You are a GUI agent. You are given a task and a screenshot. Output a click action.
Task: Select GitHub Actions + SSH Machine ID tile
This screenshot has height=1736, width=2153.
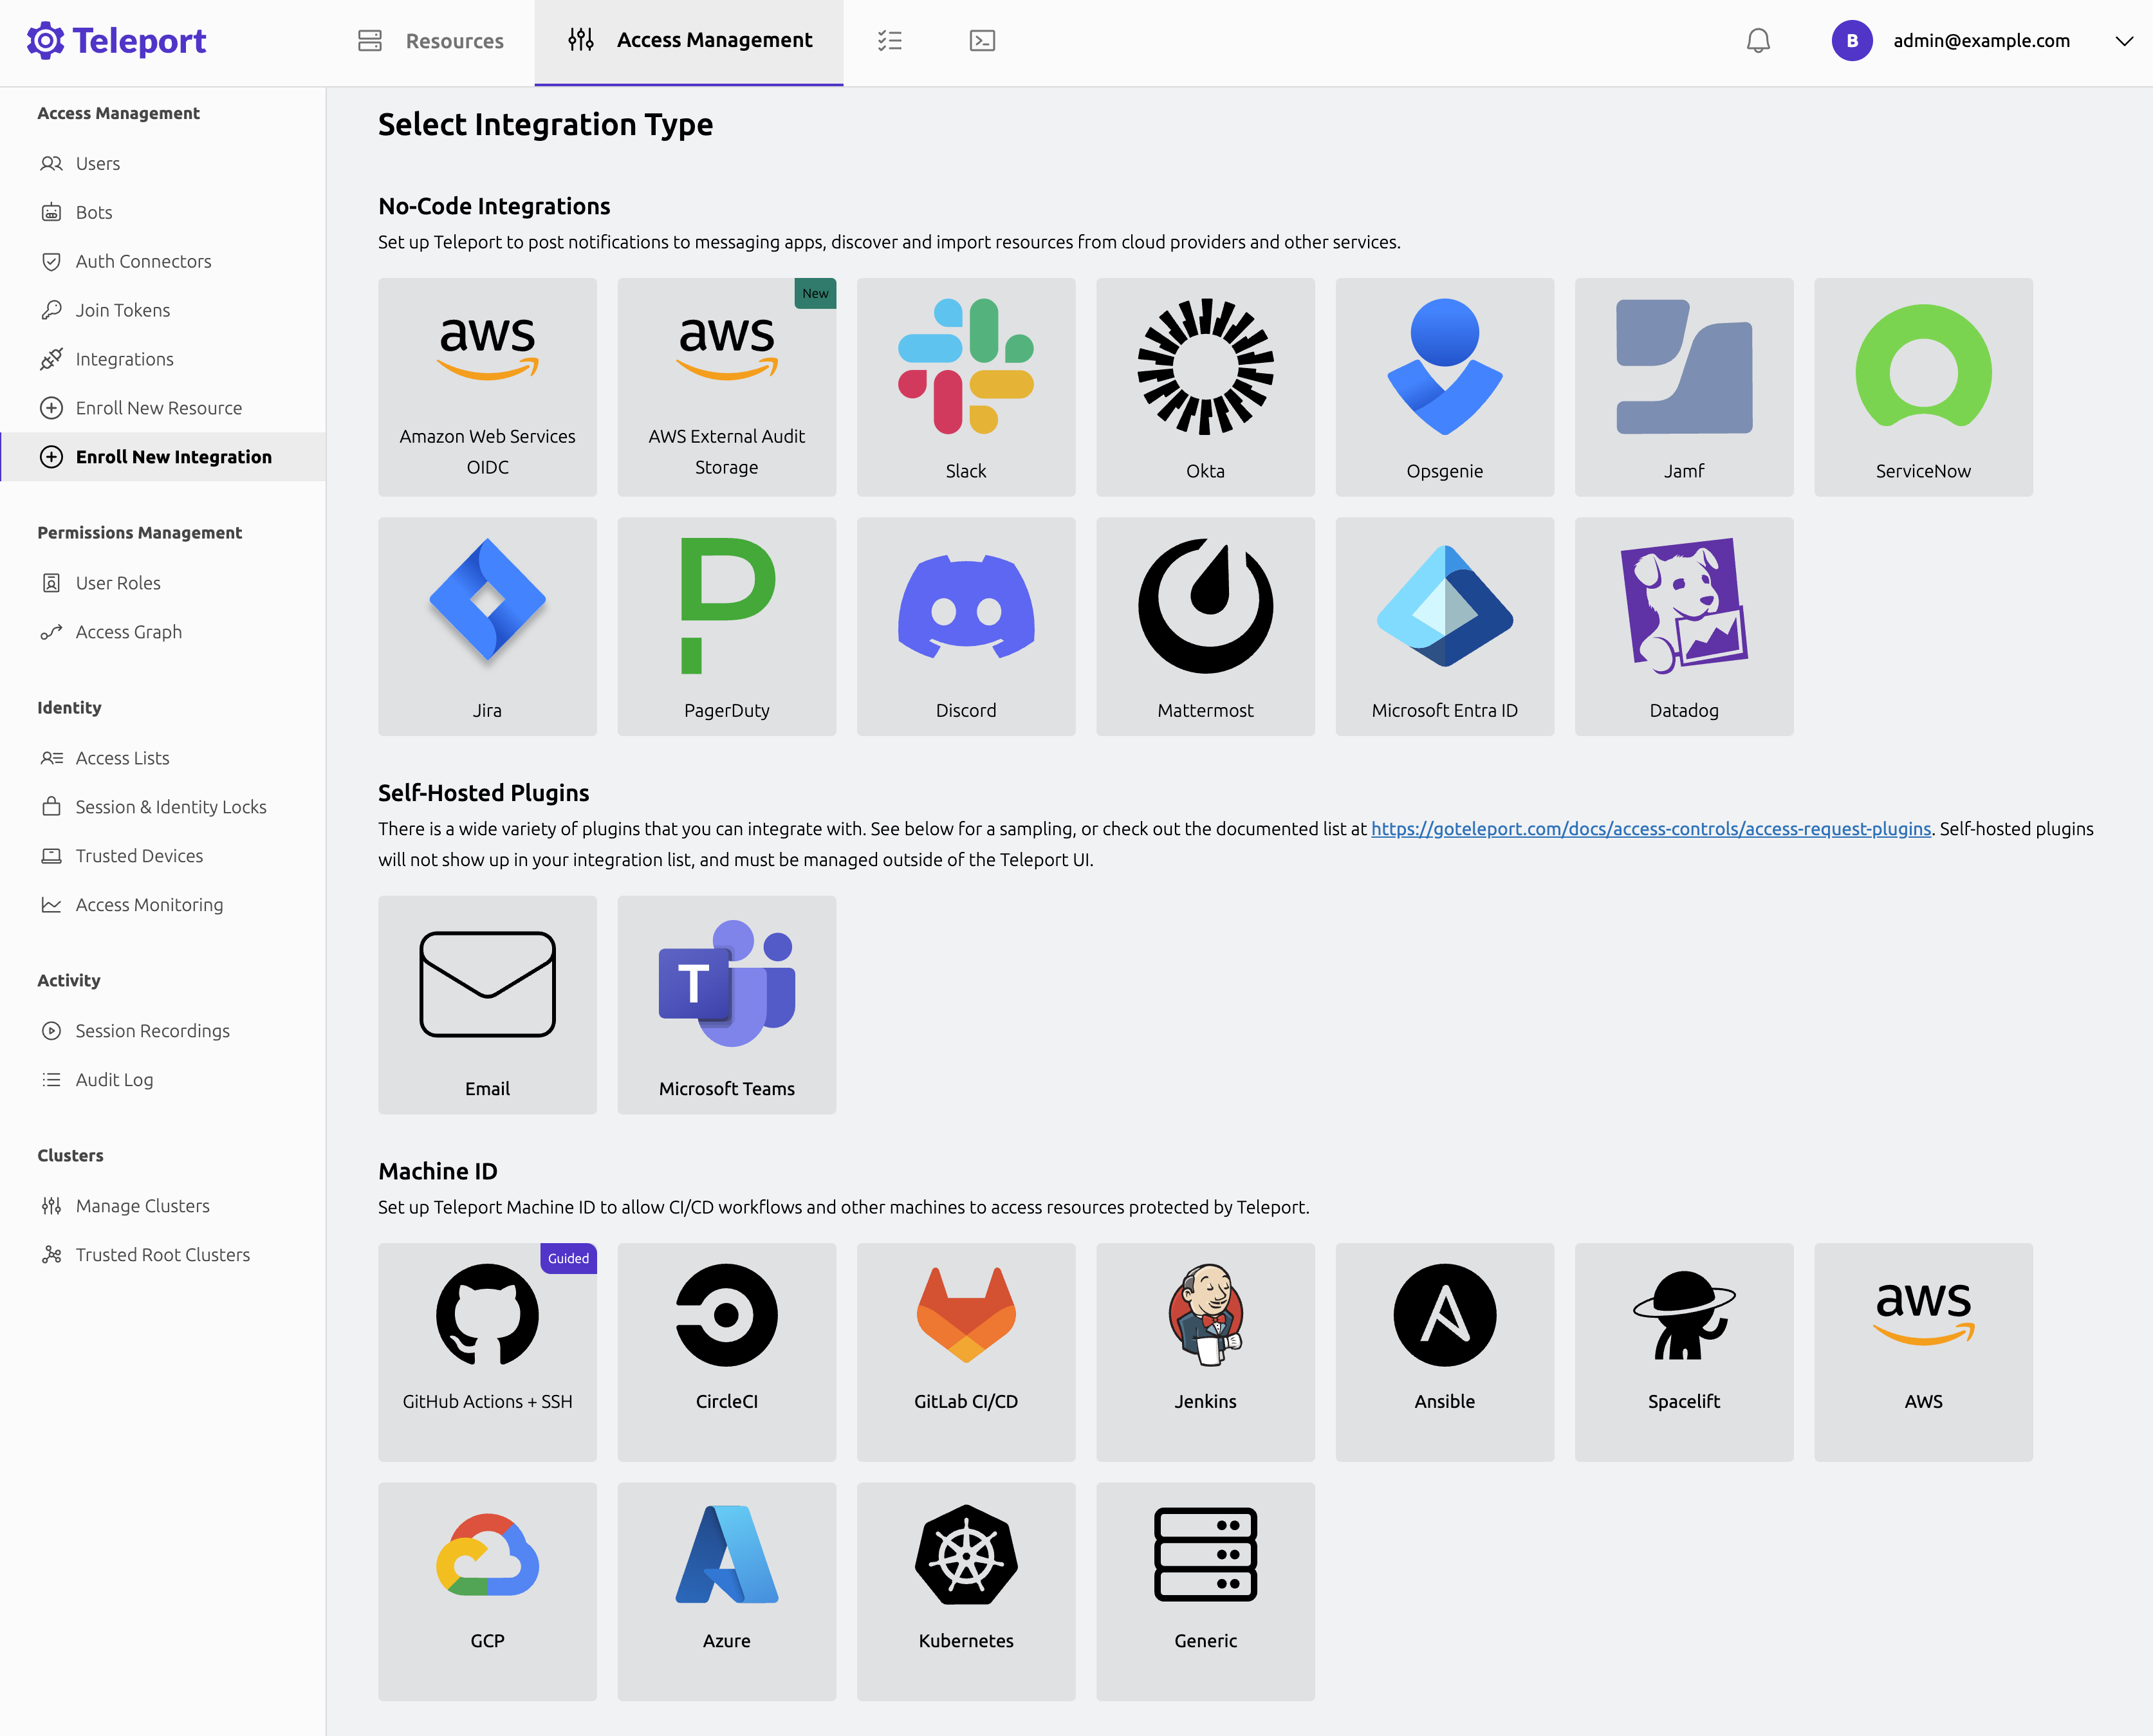[487, 1351]
